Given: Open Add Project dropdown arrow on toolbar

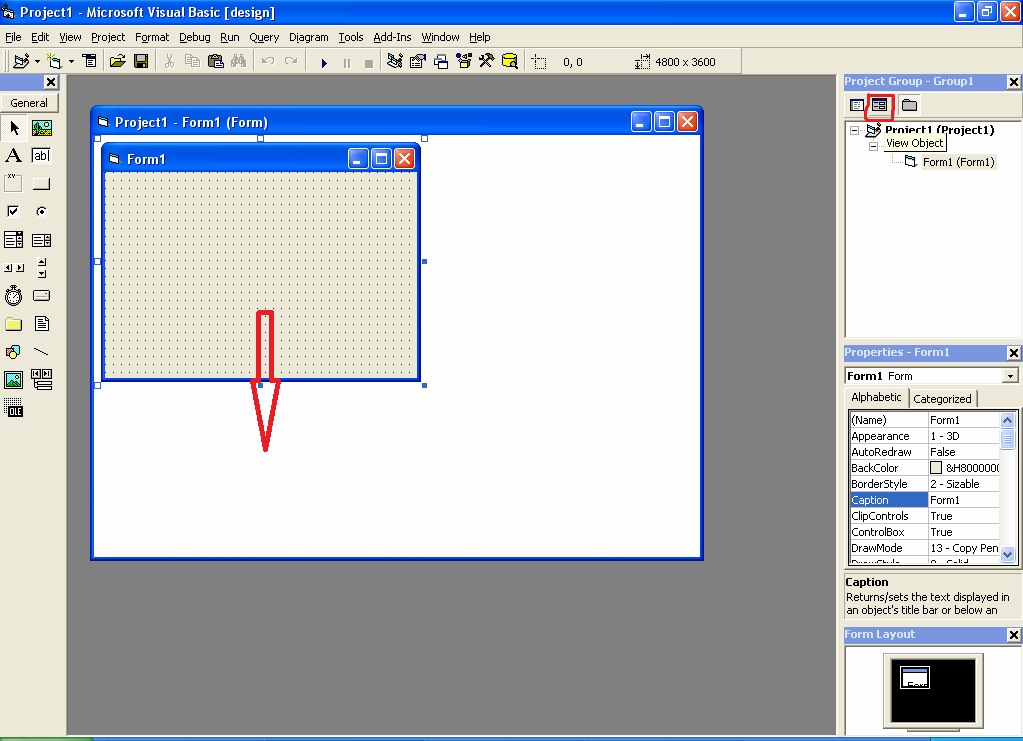Looking at the screenshot, I should pos(37,61).
